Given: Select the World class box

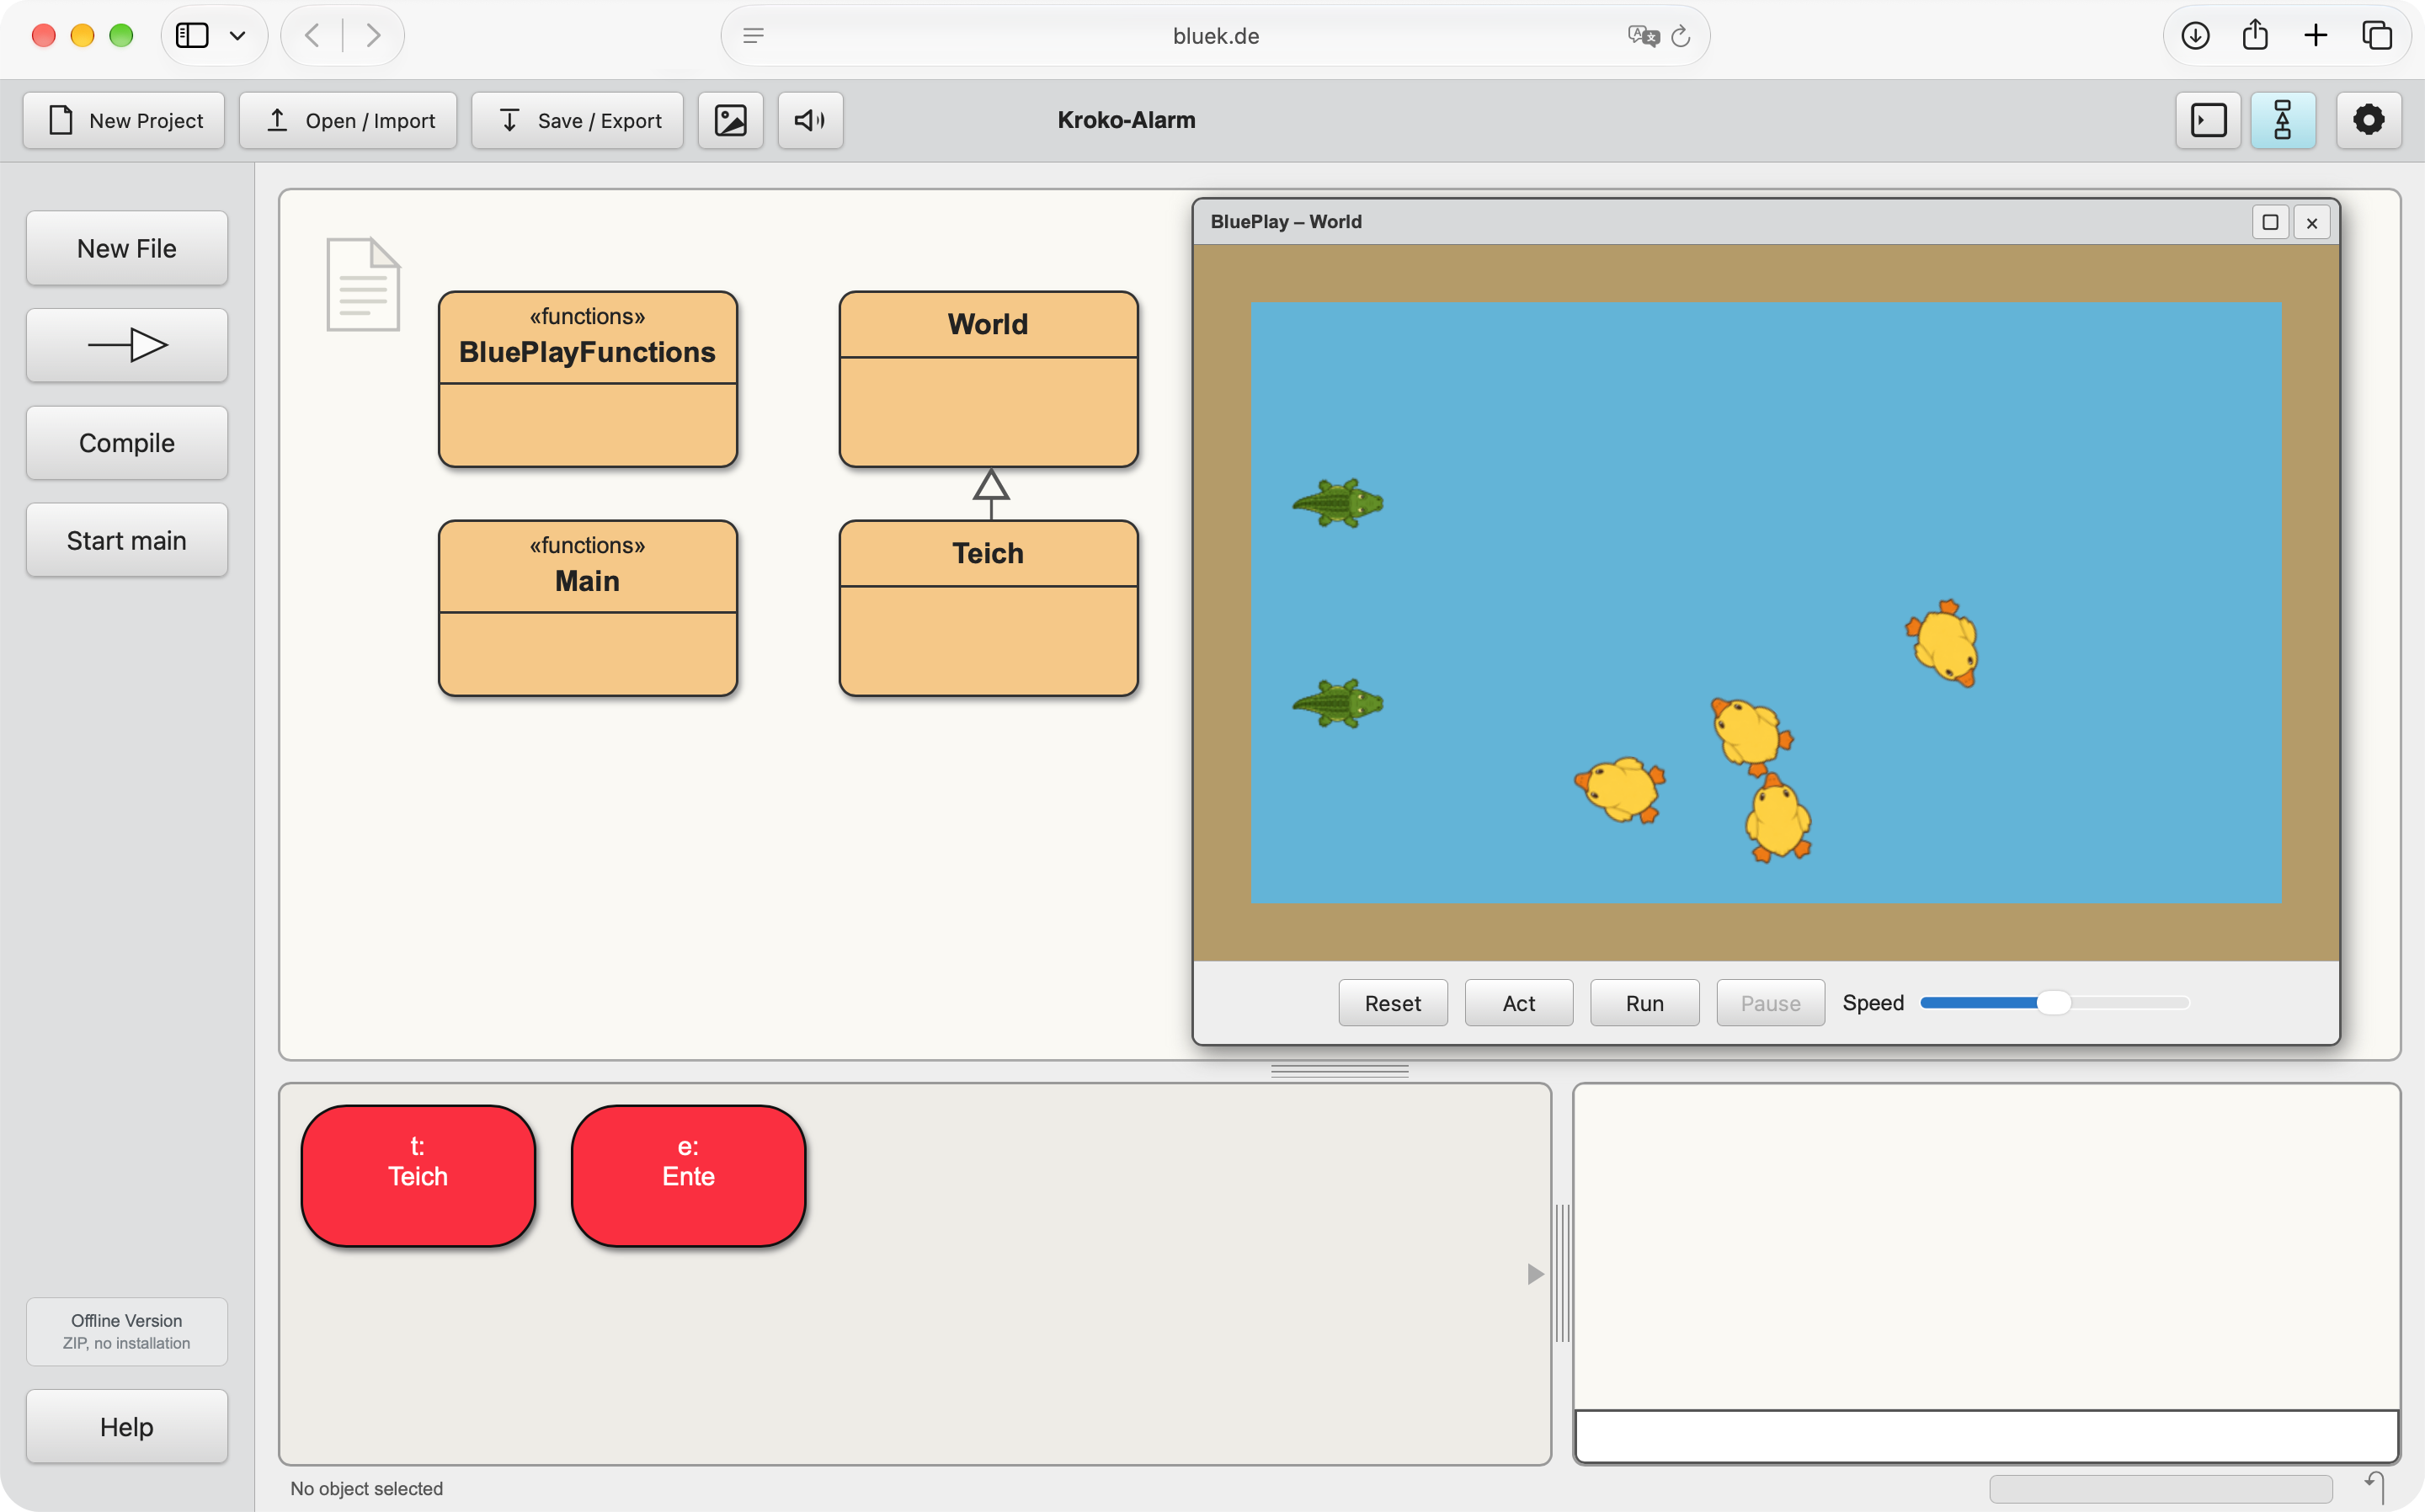Looking at the screenshot, I should [989, 379].
